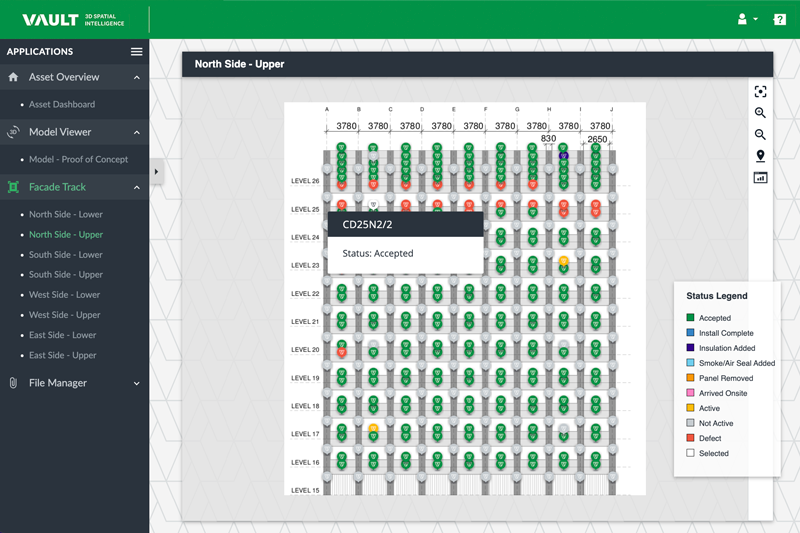Click the Facade Track icon
The width and height of the screenshot is (800, 533).
[x=13, y=187]
